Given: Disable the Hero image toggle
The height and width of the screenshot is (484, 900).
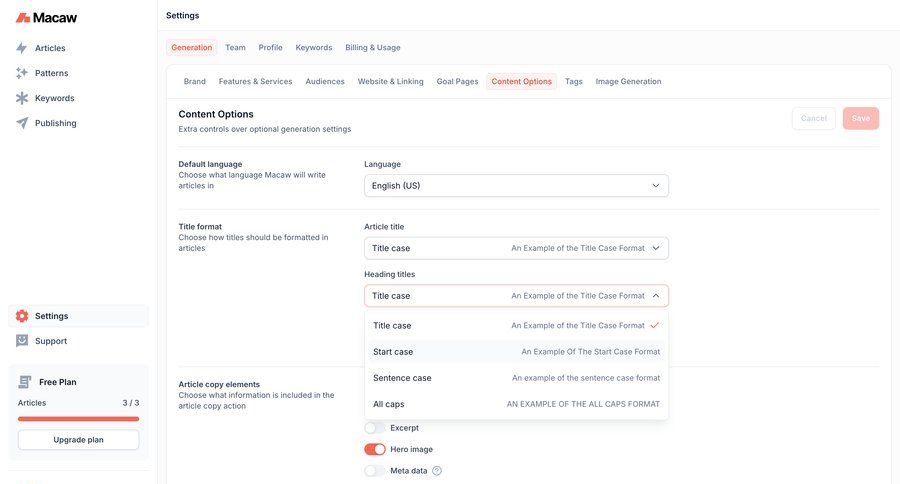Looking at the screenshot, I should pos(375,449).
